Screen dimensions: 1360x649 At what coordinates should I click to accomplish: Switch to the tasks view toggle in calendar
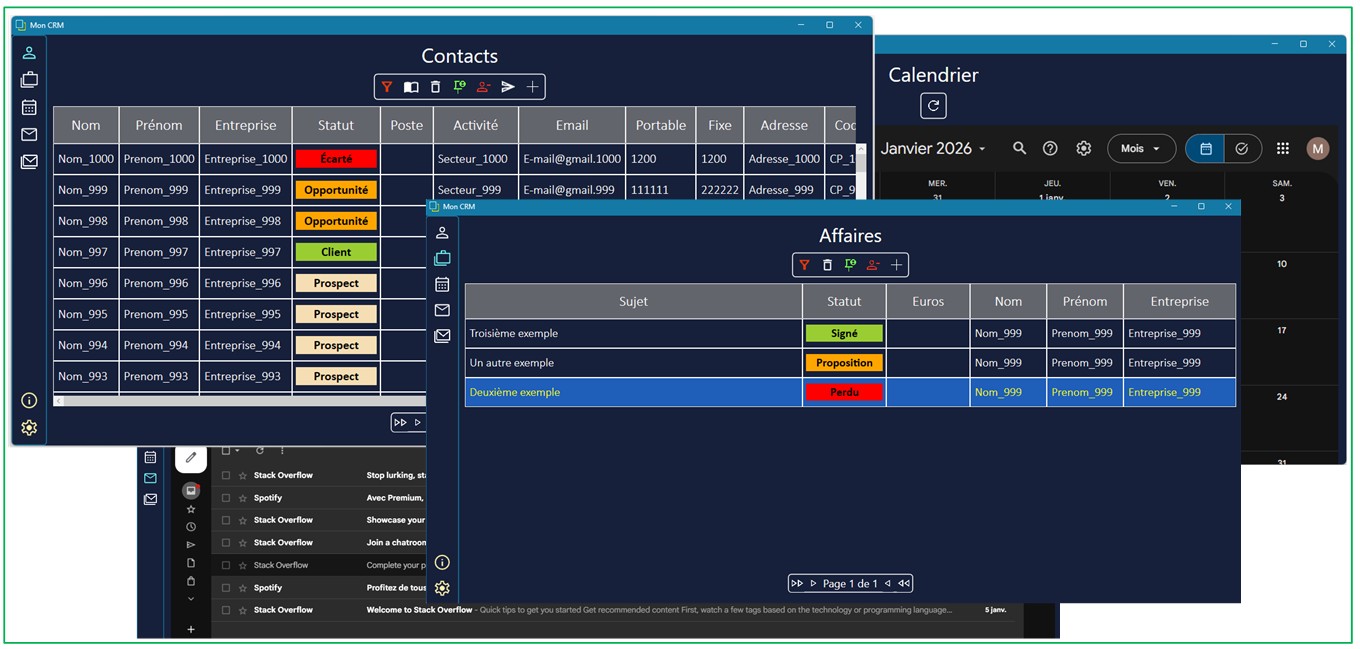pyautogui.click(x=1242, y=149)
